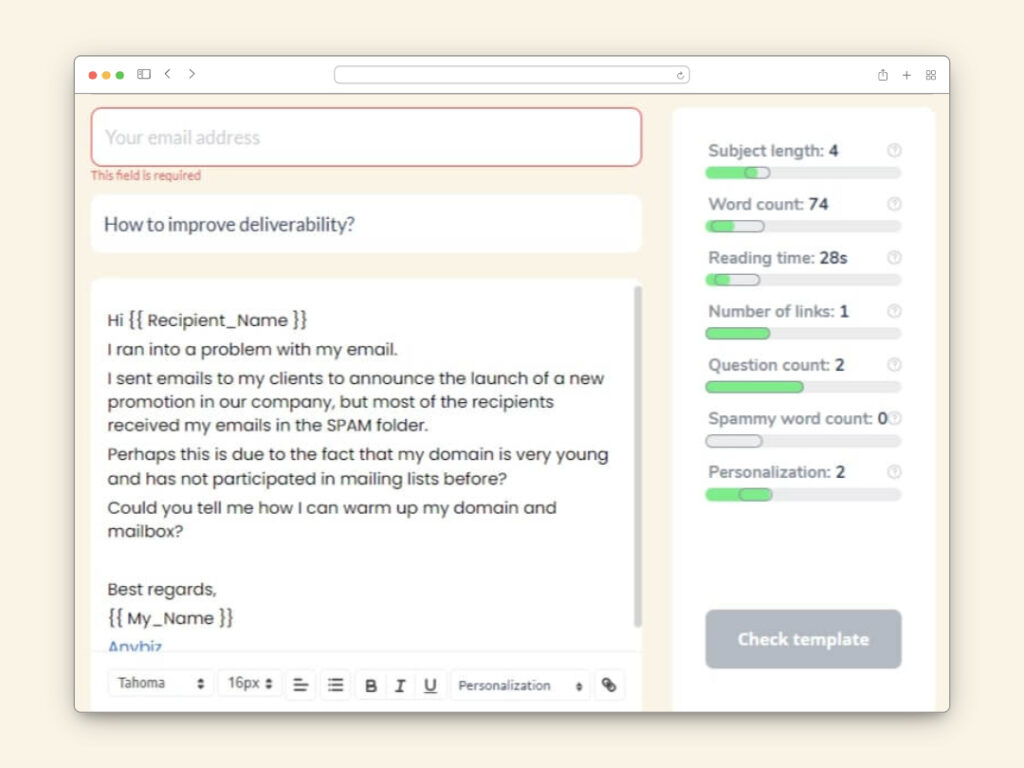Click the Word count: 74 label

coord(768,204)
